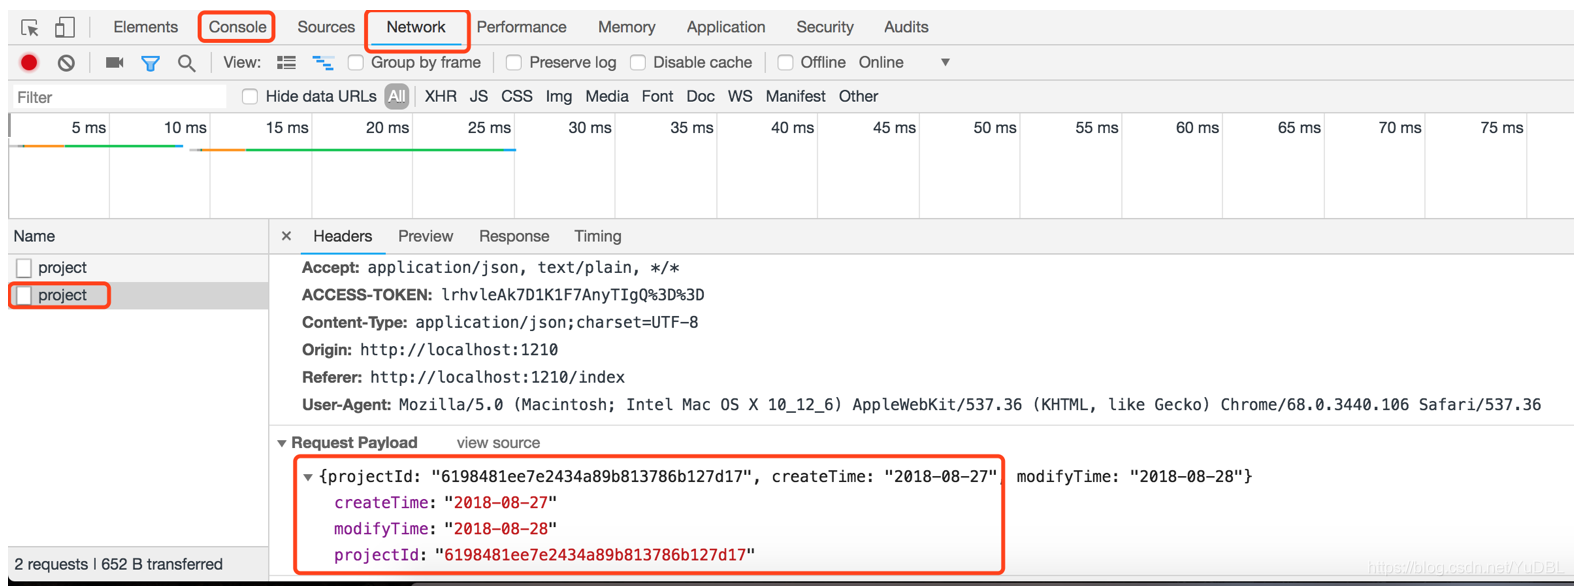1574x586 pixels.
Task: Enable Group by frame checkbox
Action: pos(355,62)
